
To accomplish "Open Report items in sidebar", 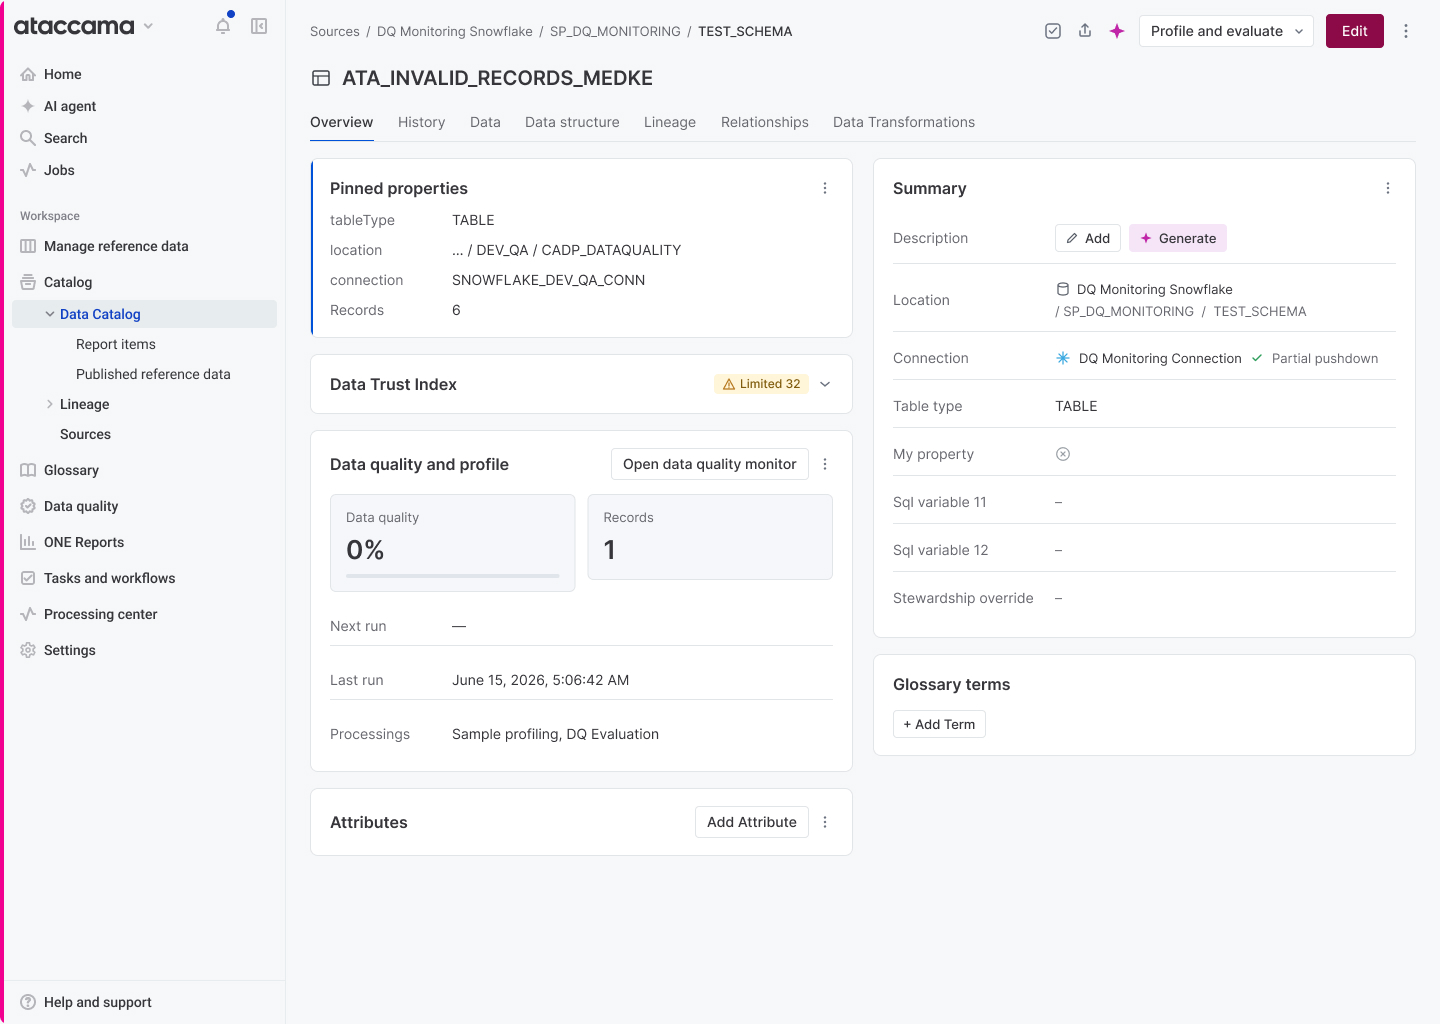I will click(116, 344).
